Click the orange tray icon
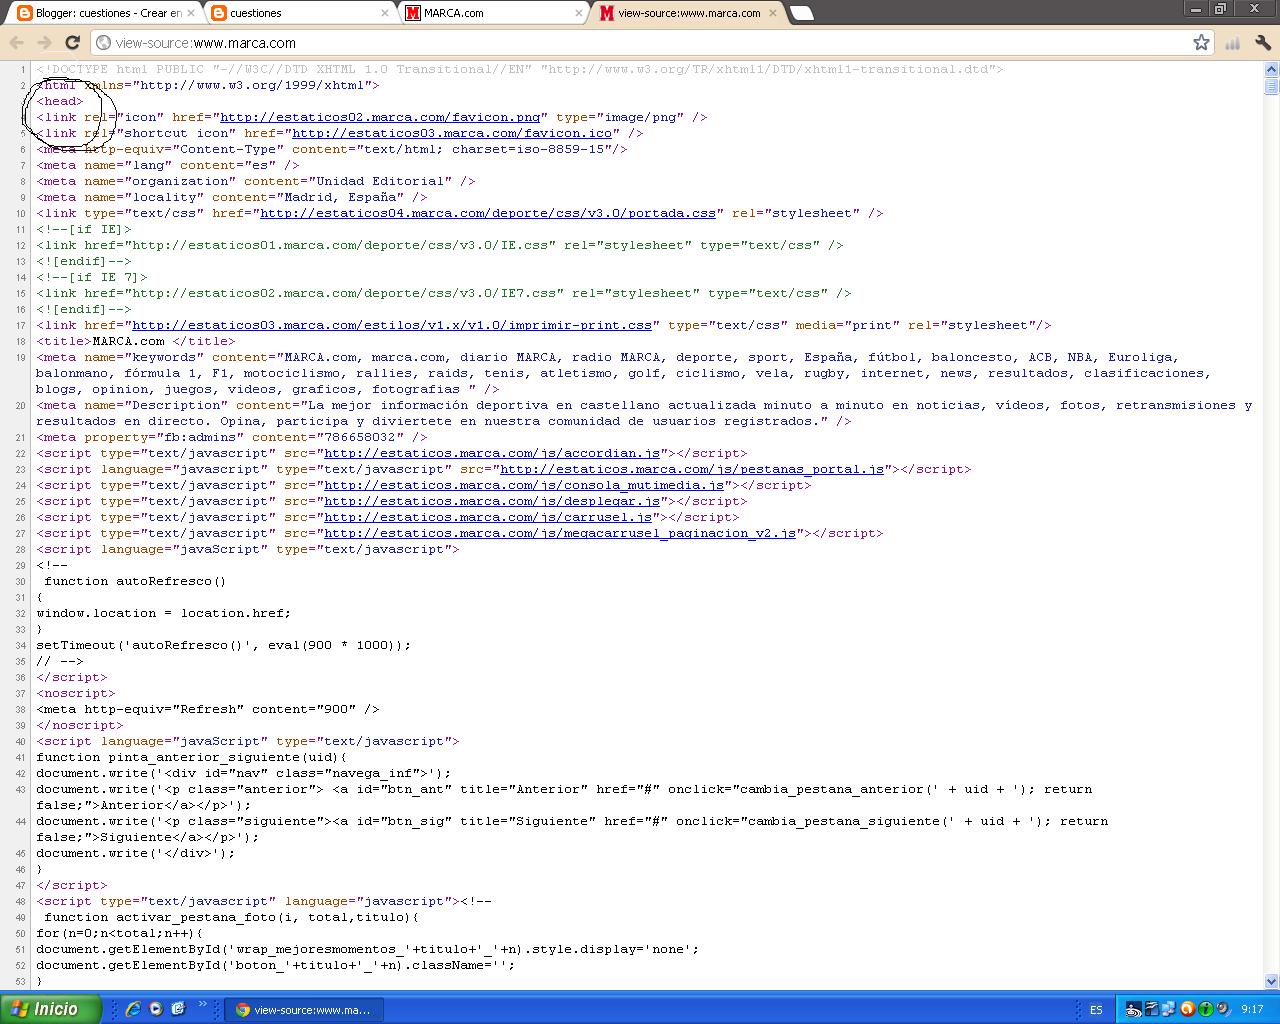 1187,1010
